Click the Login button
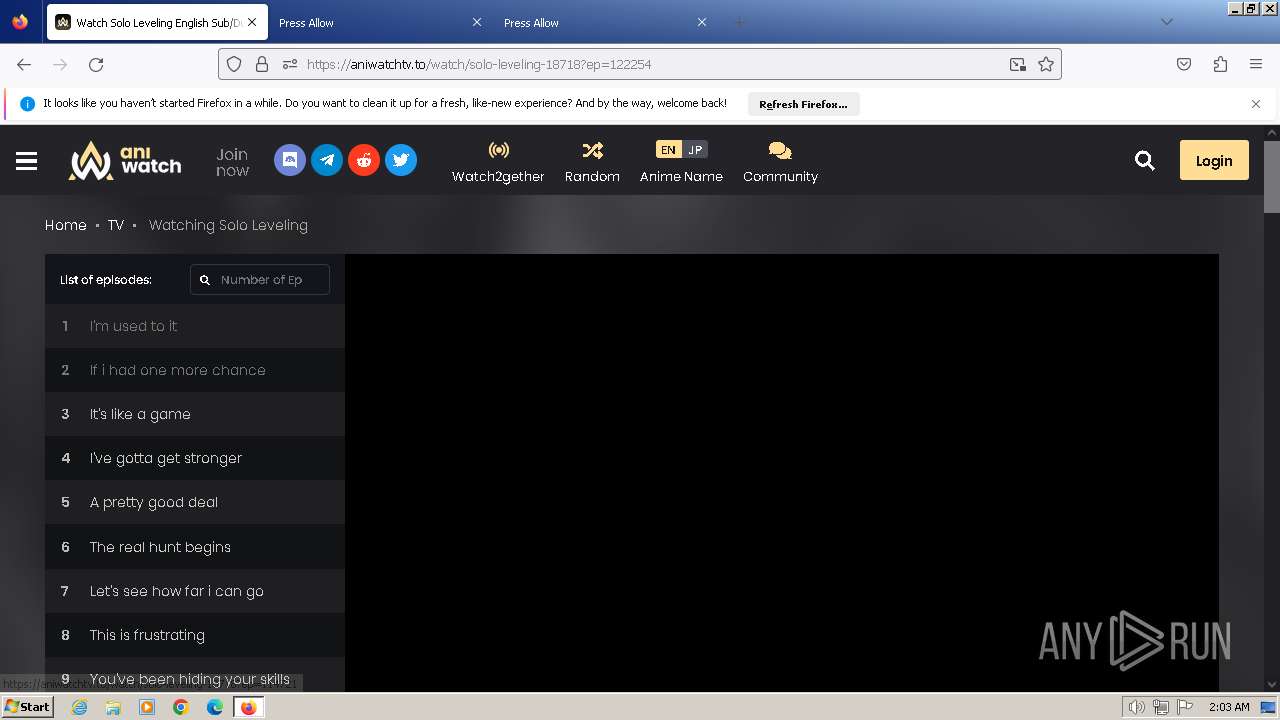Viewport: 1280px width, 720px height. 1214,160
